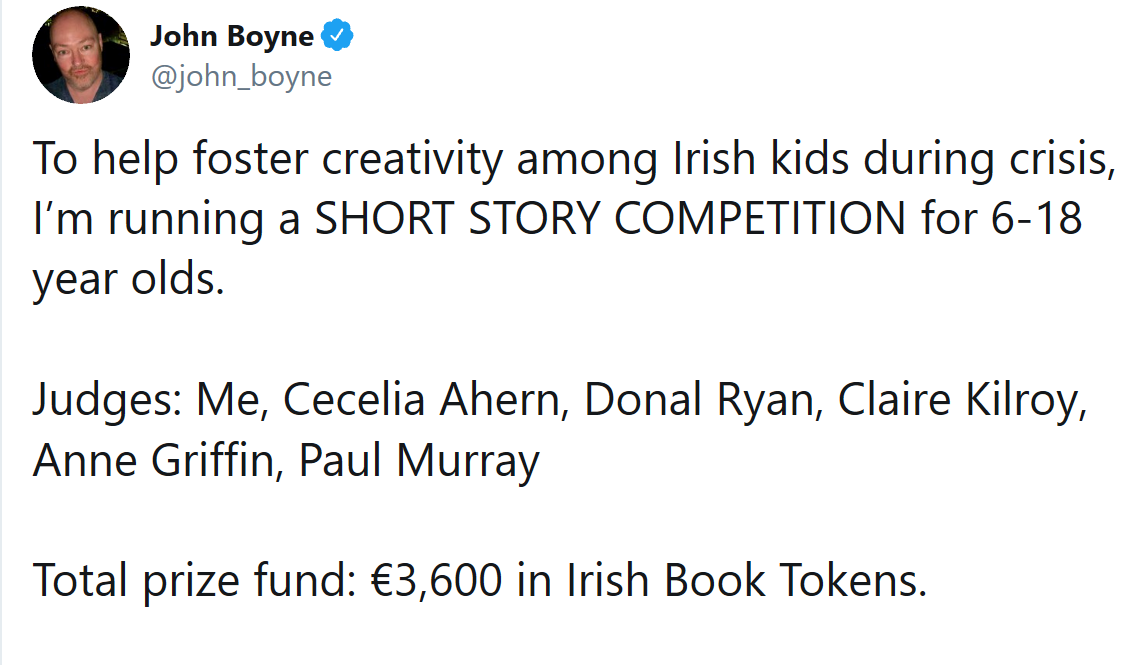
Task: Click on the name Claire Kilroy
Action: (962, 400)
